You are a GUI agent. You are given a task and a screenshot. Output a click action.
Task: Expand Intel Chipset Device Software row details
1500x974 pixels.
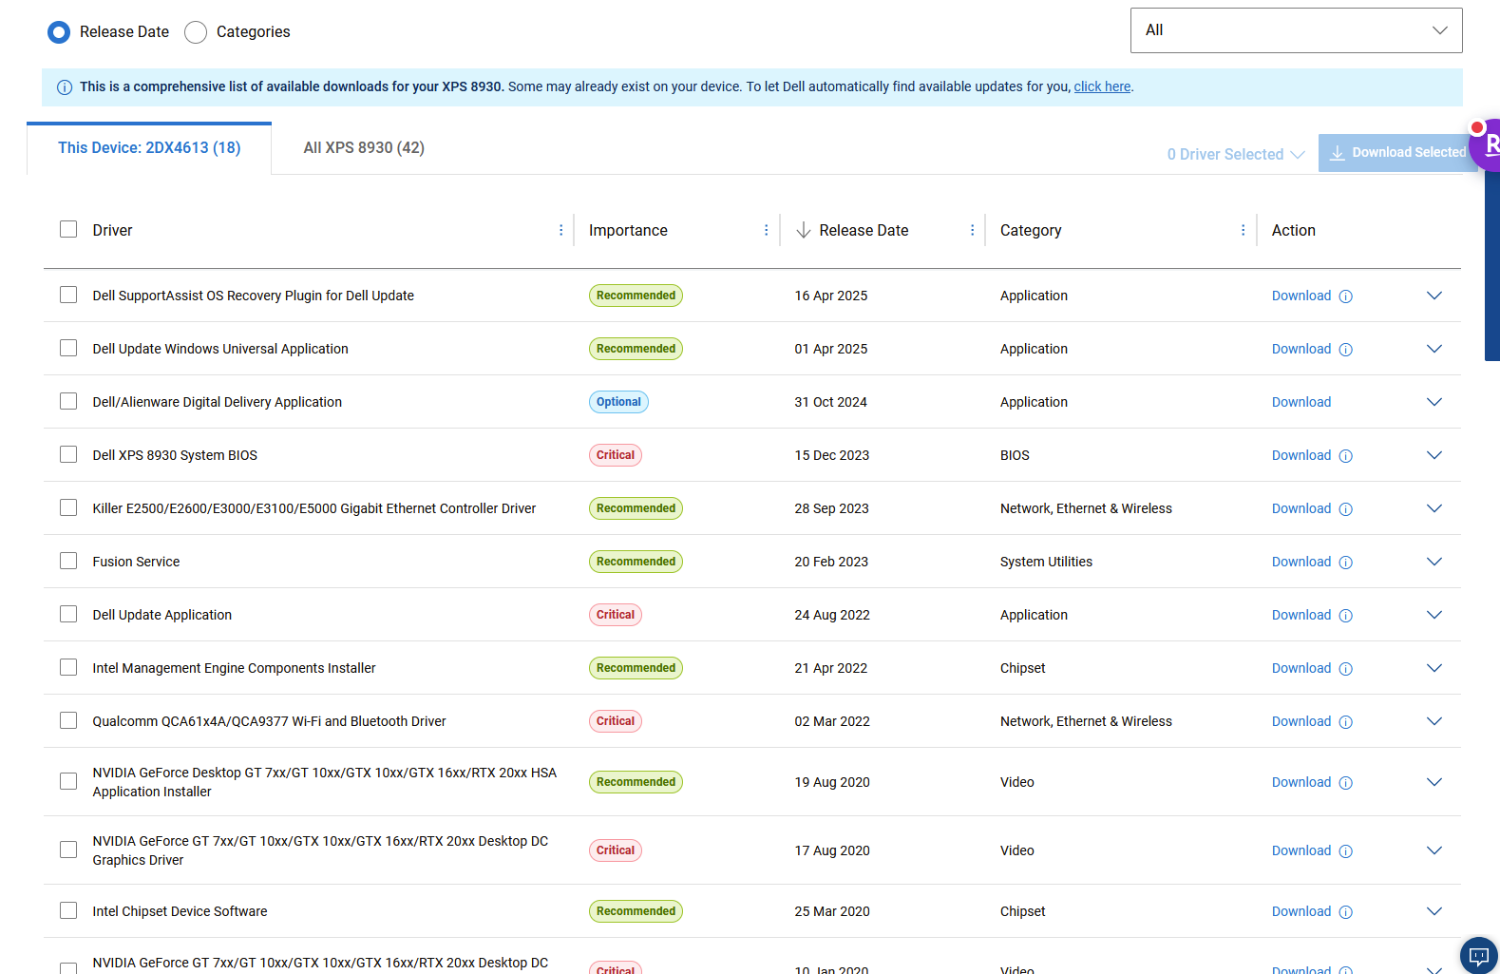pyautogui.click(x=1434, y=911)
